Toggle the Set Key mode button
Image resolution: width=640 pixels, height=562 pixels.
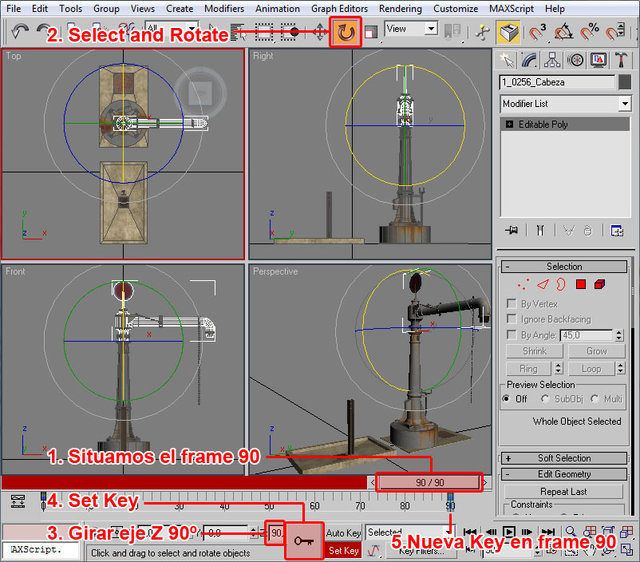(x=343, y=550)
